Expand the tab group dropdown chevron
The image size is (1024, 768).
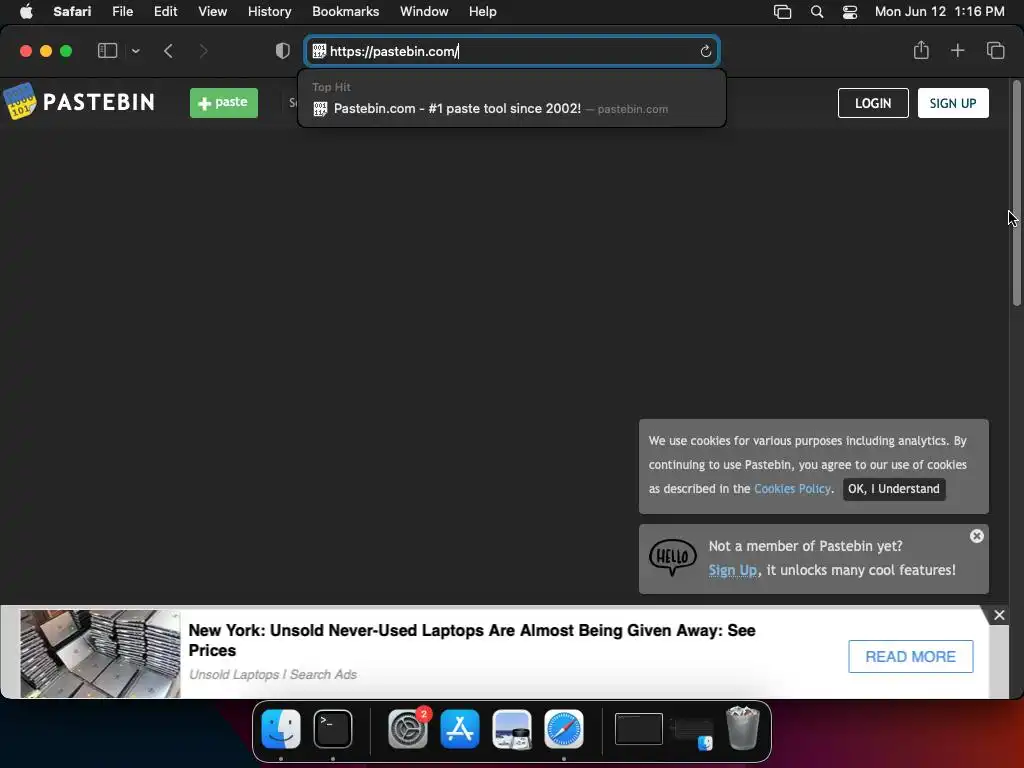[135, 51]
